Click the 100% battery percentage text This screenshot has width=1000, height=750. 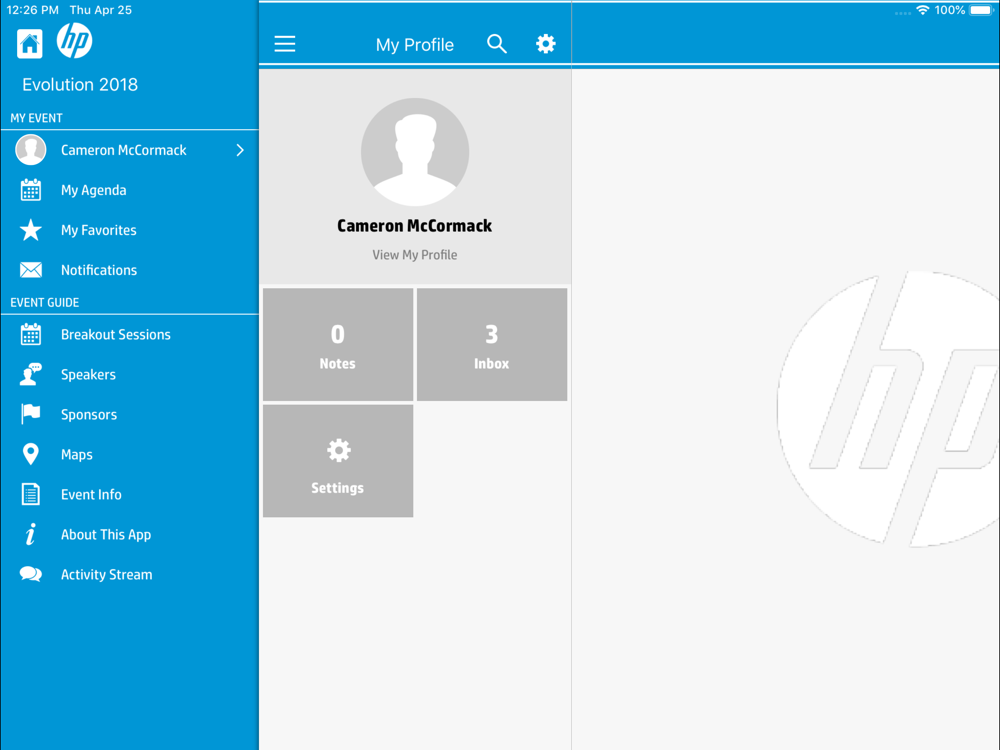(950, 10)
